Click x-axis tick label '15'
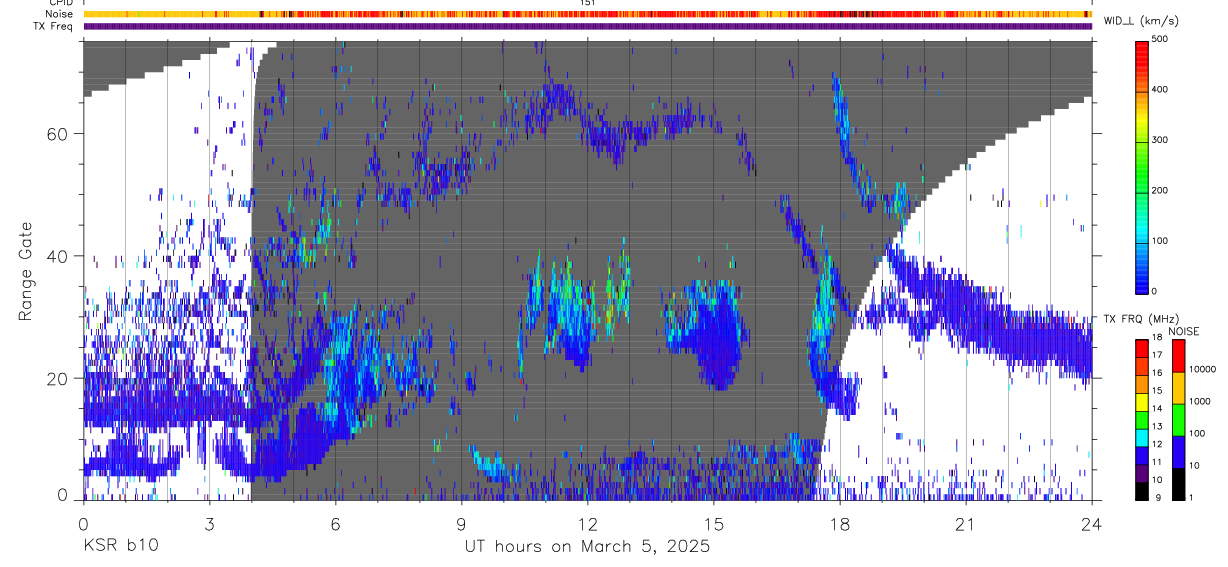Image resolution: width=1228 pixels, height=567 pixels. (714, 524)
